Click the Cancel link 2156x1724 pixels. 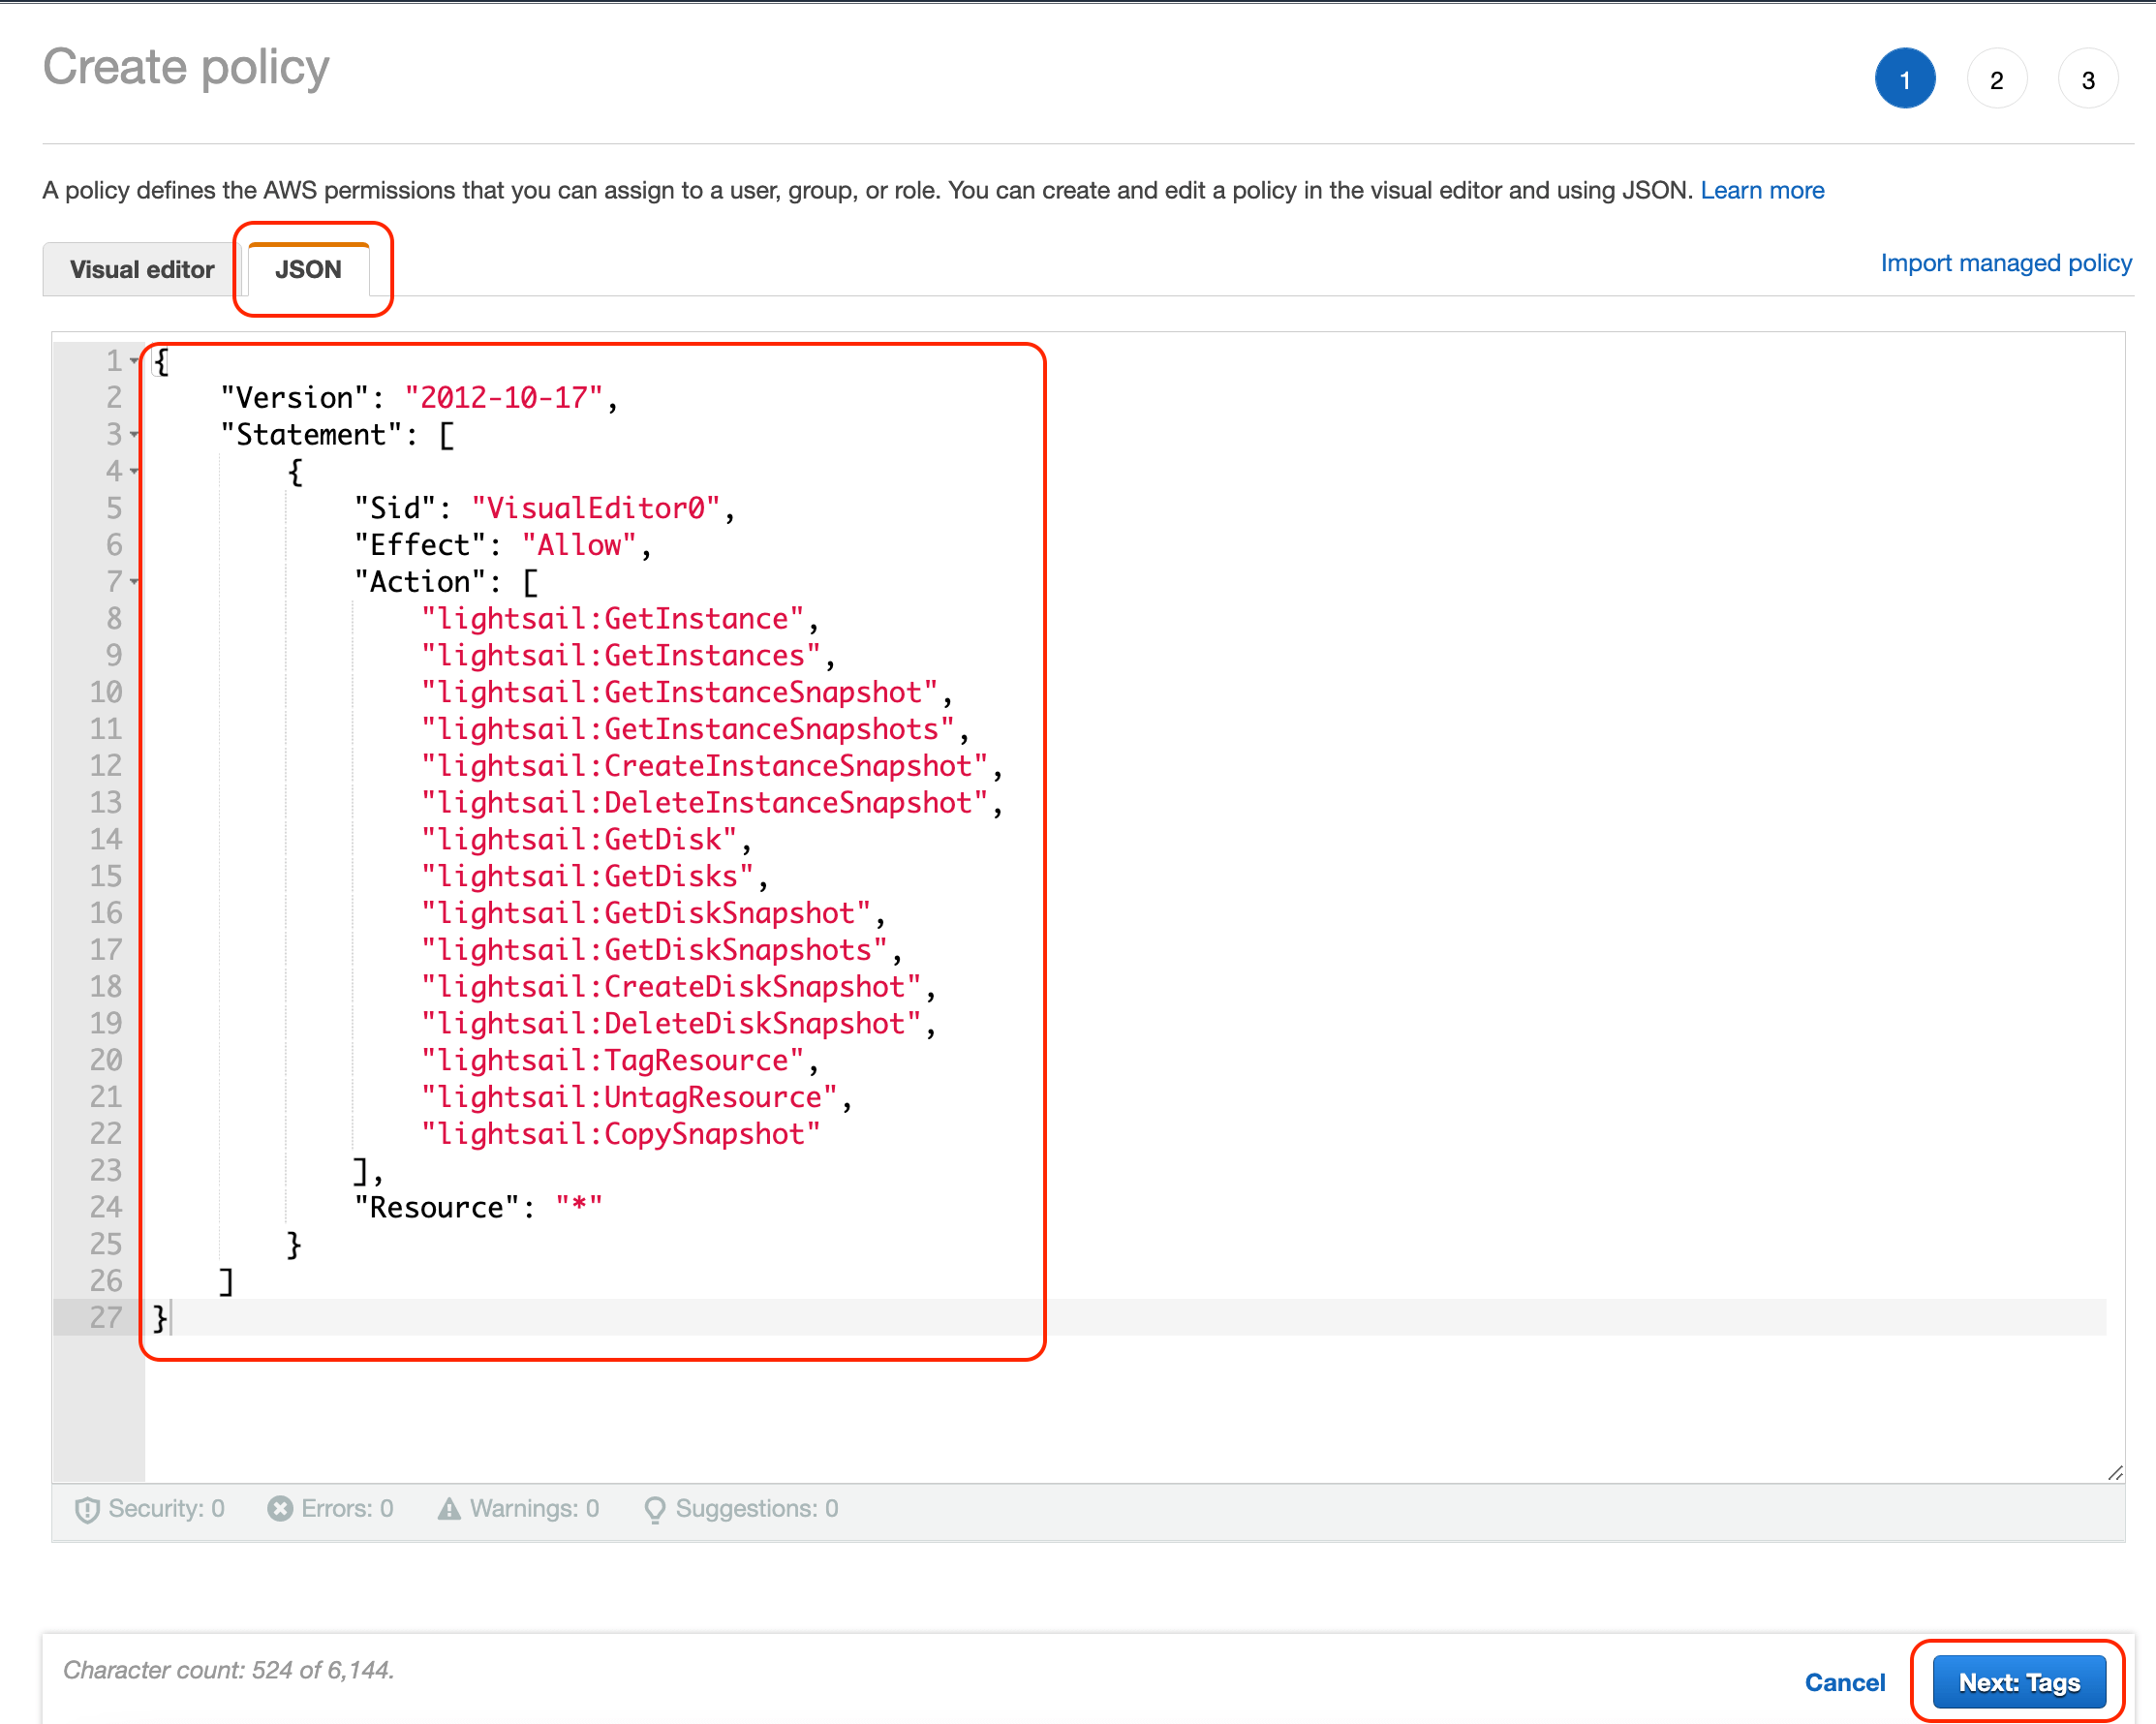(1845, 1682)
